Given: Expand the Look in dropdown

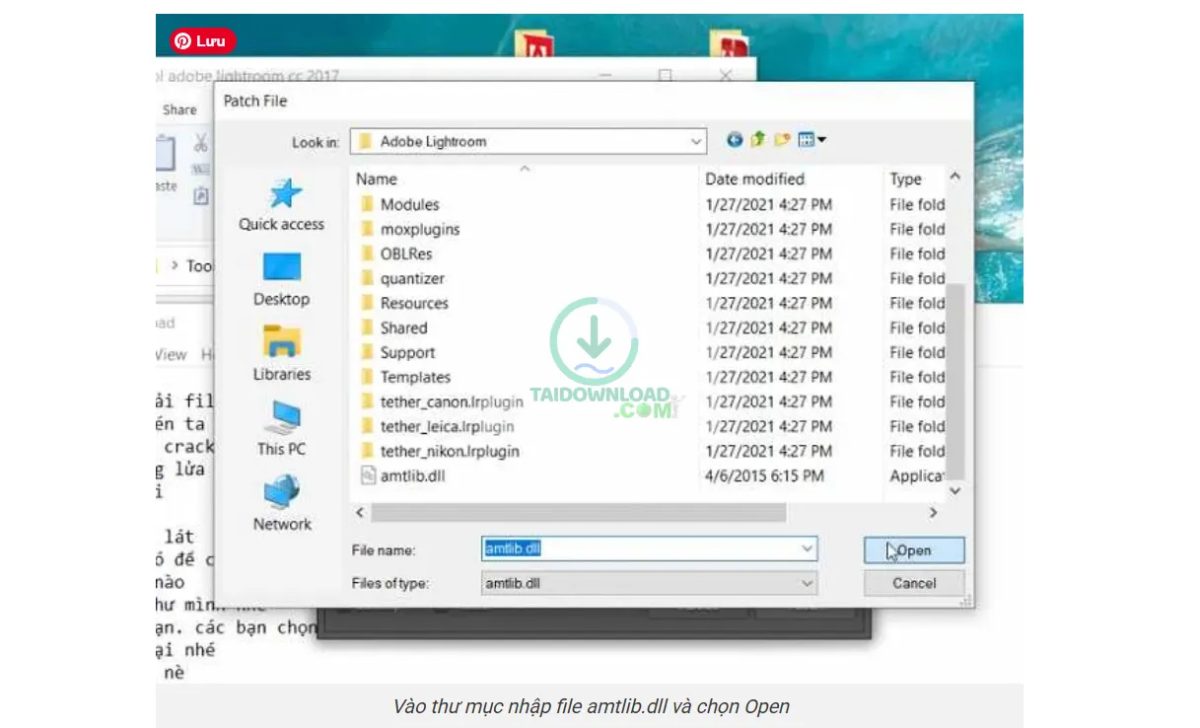Looking at the screenshot, I should click(x=698, y=141).
